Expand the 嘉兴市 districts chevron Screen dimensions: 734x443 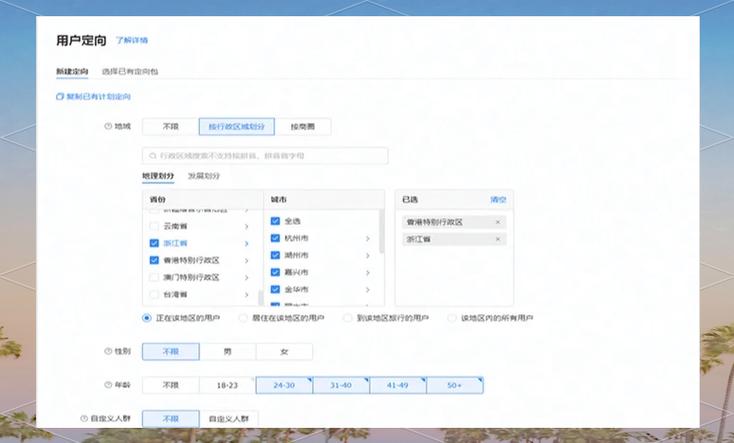[368, 273]
